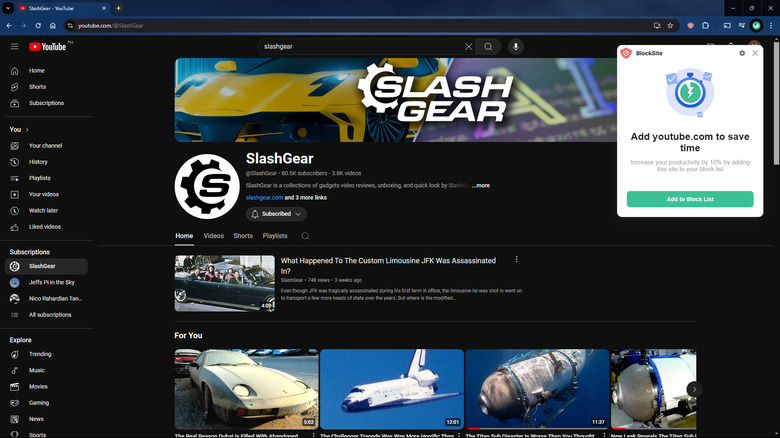Click the search input containing slashgear
Image resolution: width=780 pixels, height=438 pixels.
[x=361, y=46]
